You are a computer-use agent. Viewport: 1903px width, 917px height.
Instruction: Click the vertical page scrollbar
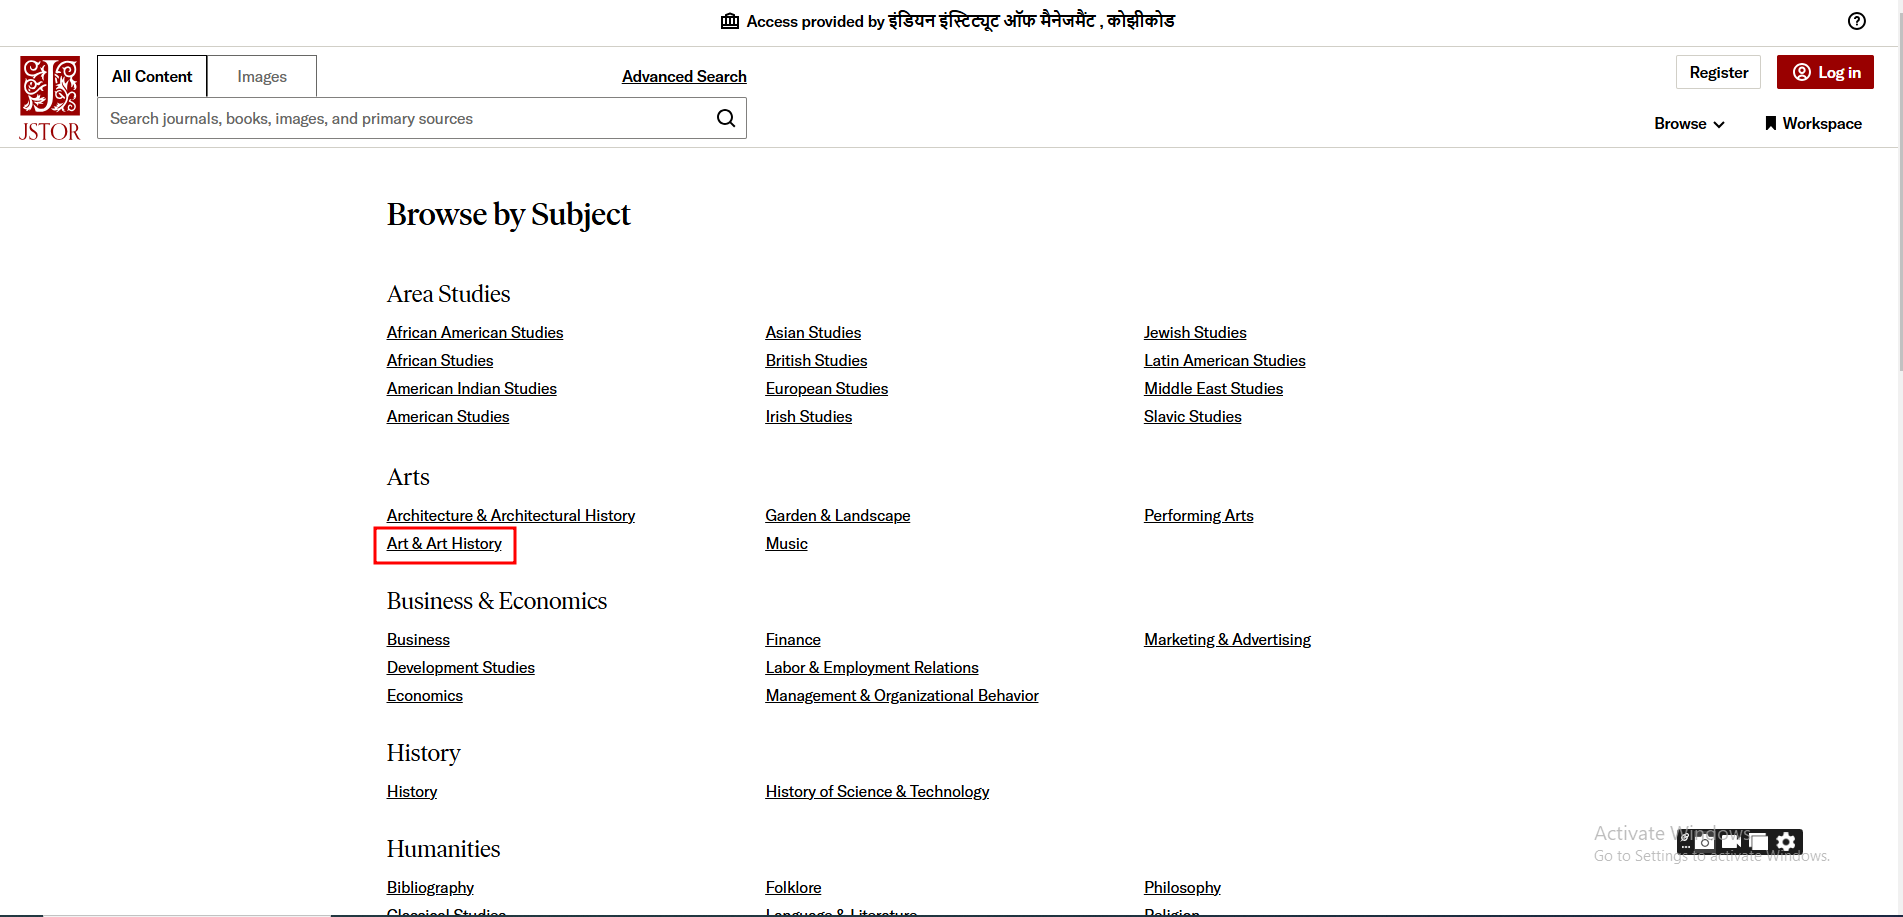pos(1897,200)
